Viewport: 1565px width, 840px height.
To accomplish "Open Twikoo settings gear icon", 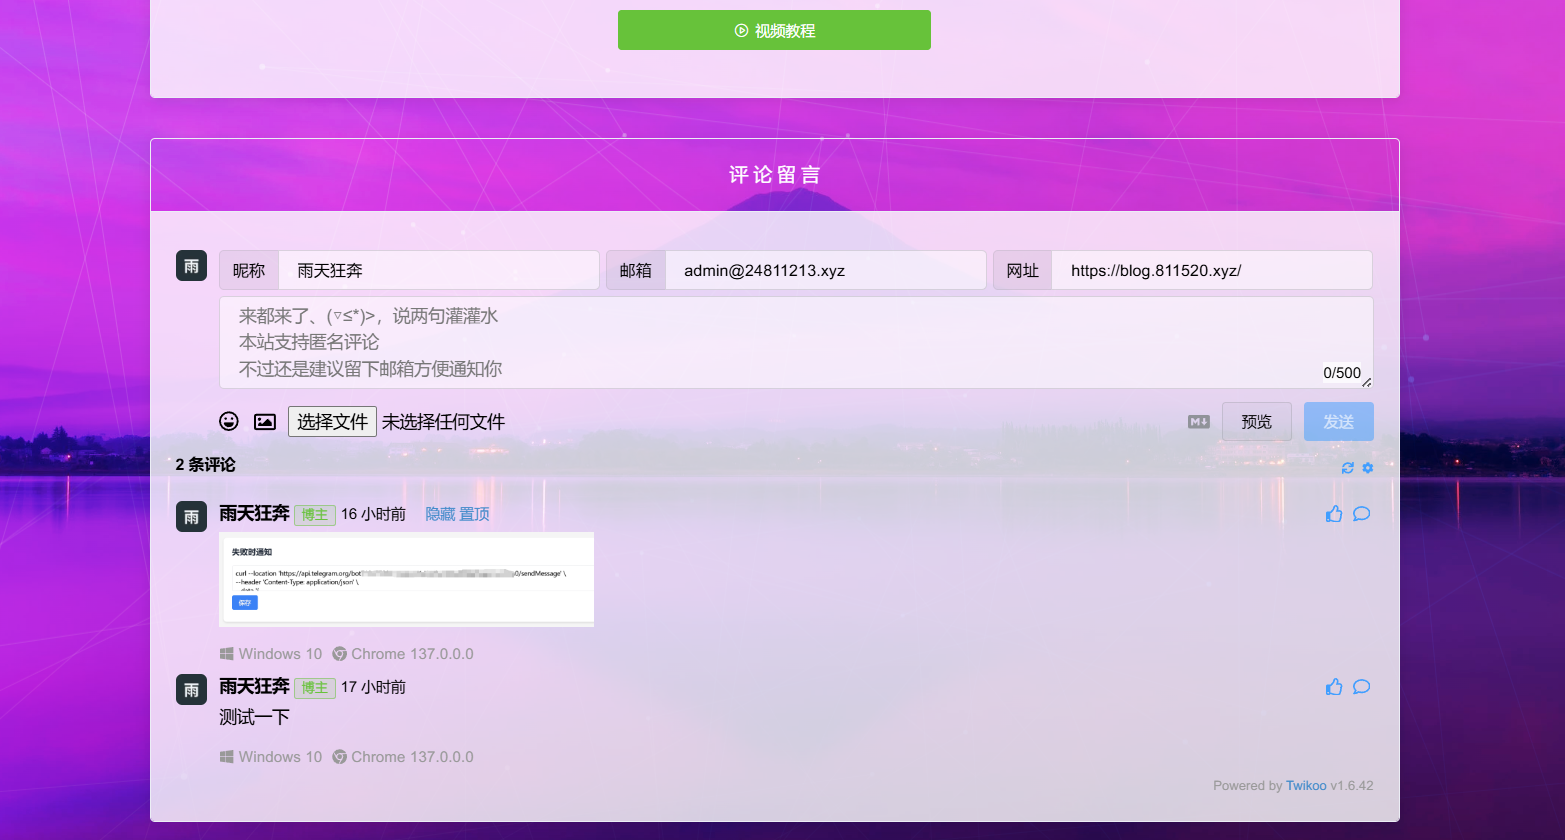I will tap(1368, 468).
